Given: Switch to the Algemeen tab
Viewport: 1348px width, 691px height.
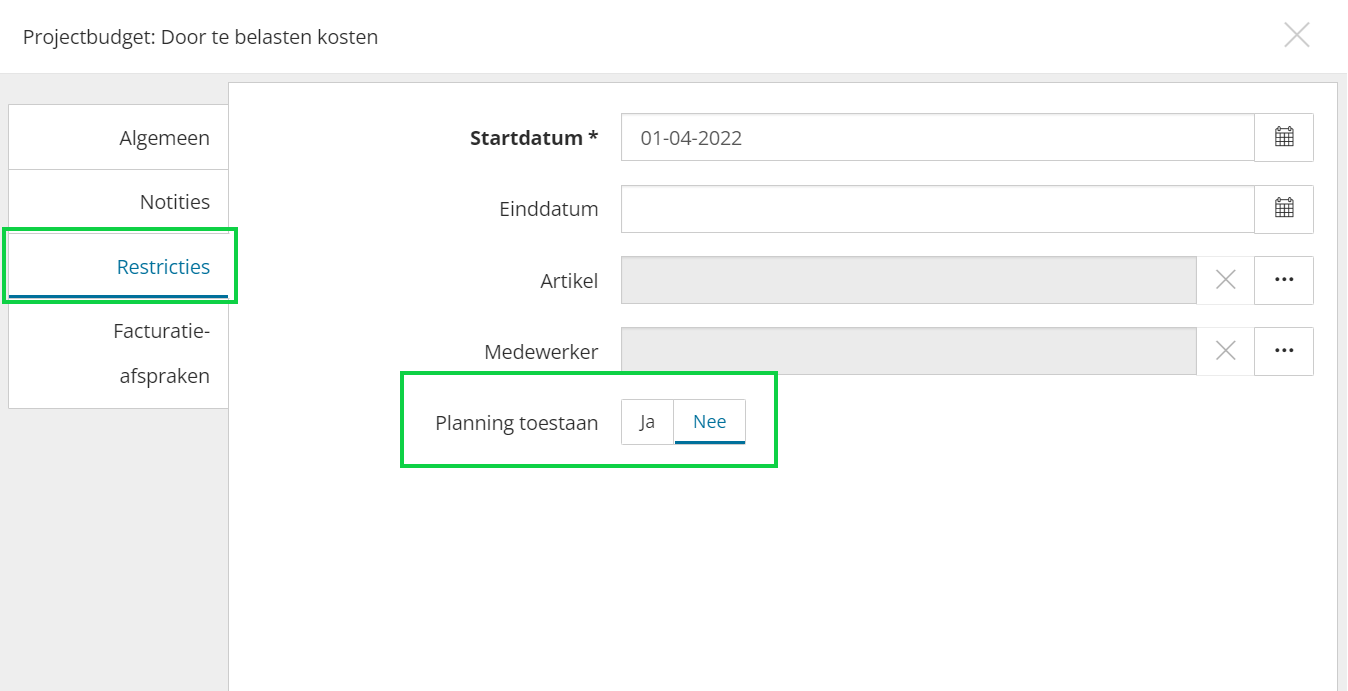Looking at the screenshot, I should click(x=164, y=138).
